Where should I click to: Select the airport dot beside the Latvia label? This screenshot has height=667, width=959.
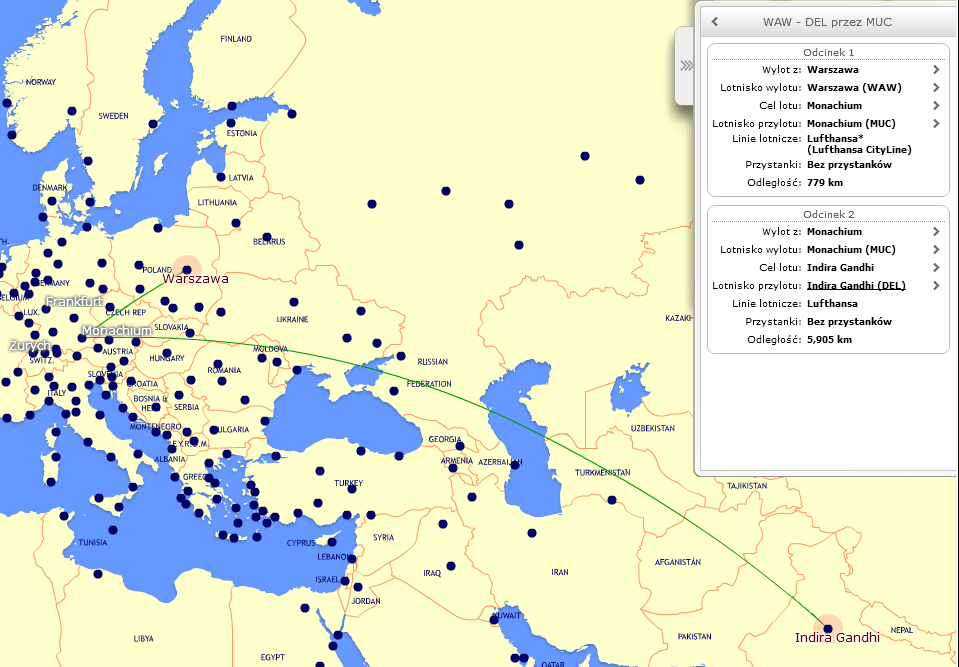pyautogui.click(x=221, y=177)
